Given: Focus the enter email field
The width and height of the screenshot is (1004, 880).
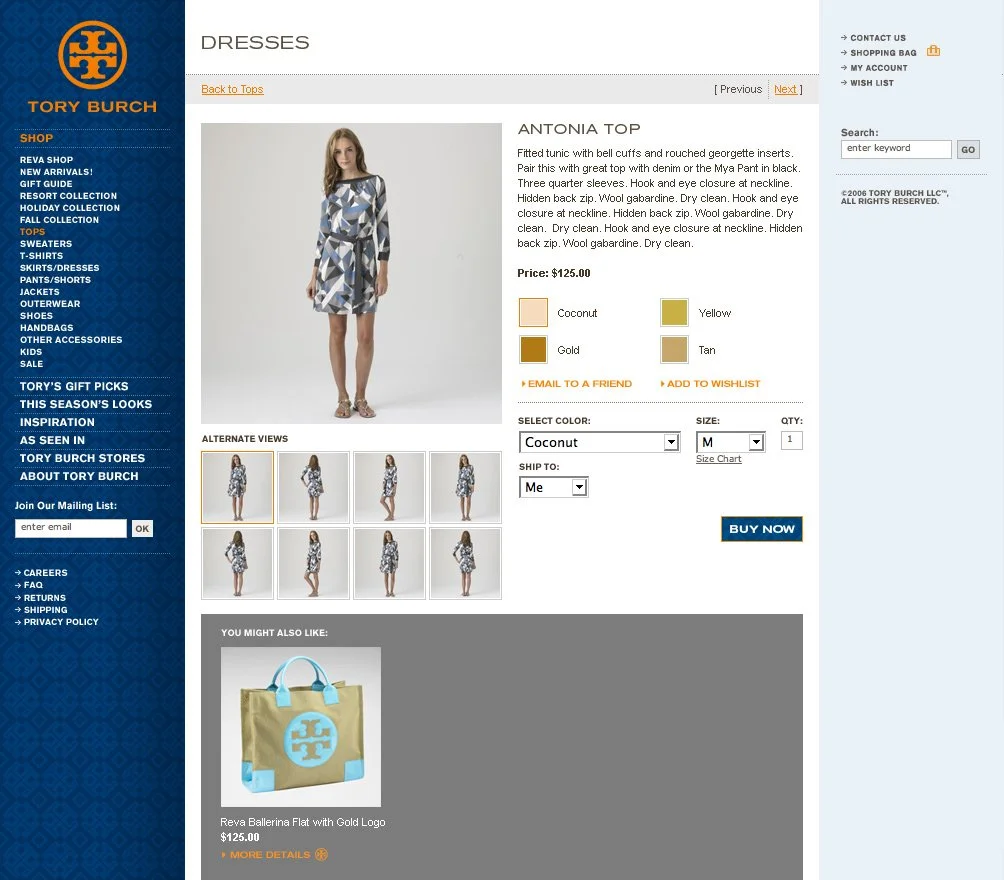Looking at the screenshot, I should coord(70,528).
